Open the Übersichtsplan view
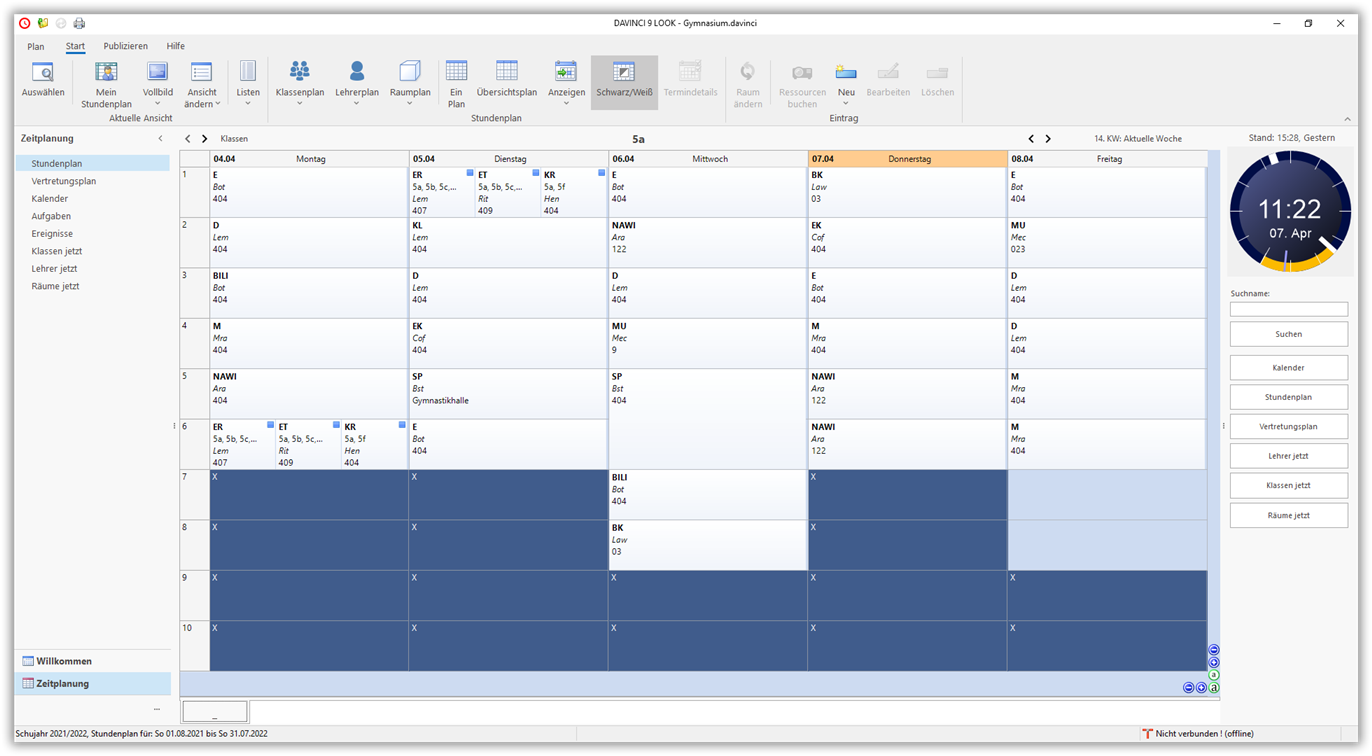The height and width of the screenshot is (756, 1372). click(x=506, y=84)
